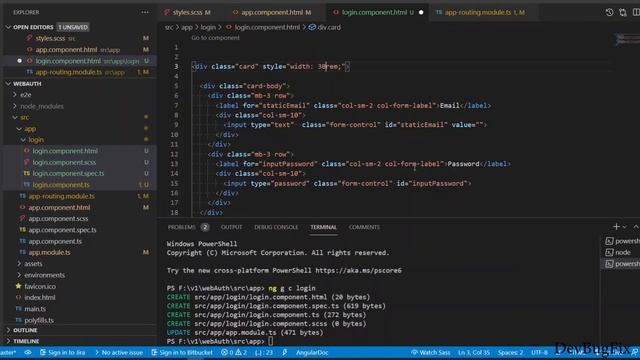Open errors and warnings count in status bar
Screen dimensions: 640x360
point(234,352)
